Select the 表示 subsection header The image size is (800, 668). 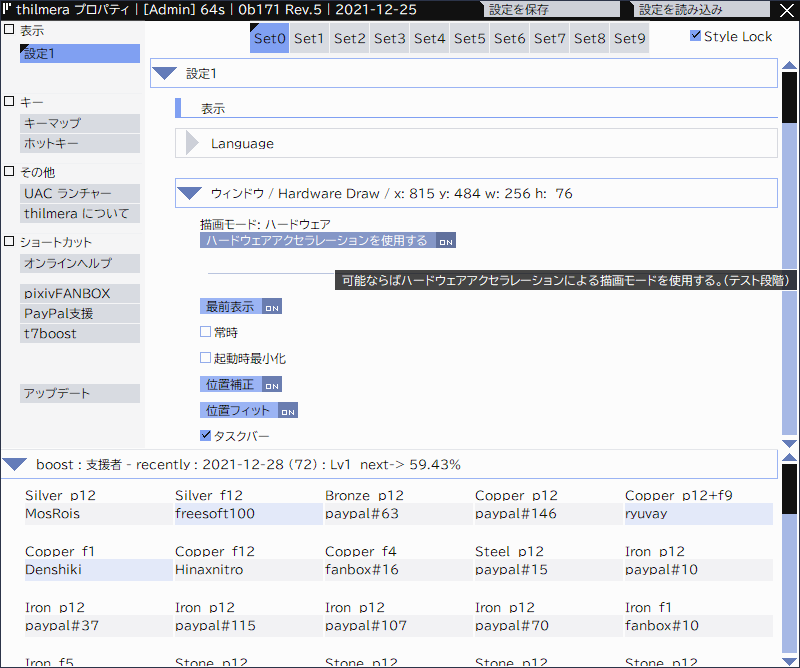tap(476, 108)
